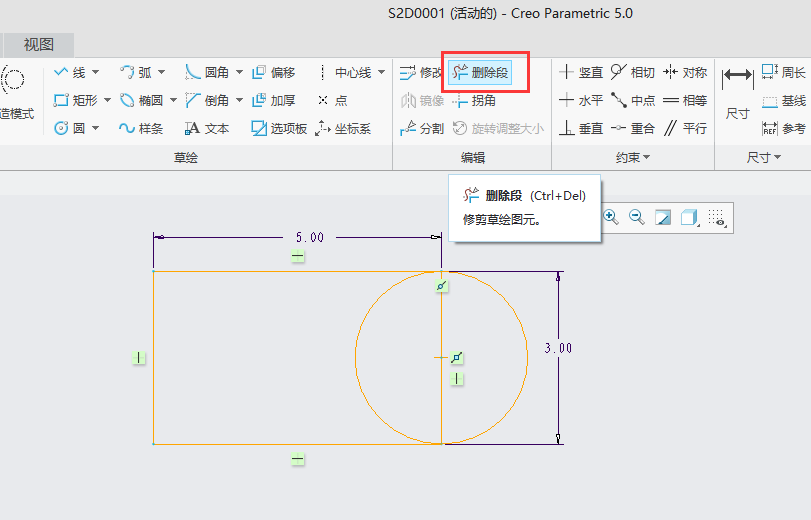Select the 5.00 width dimension value
Screen dimensions: 811x520
[309, 237]
